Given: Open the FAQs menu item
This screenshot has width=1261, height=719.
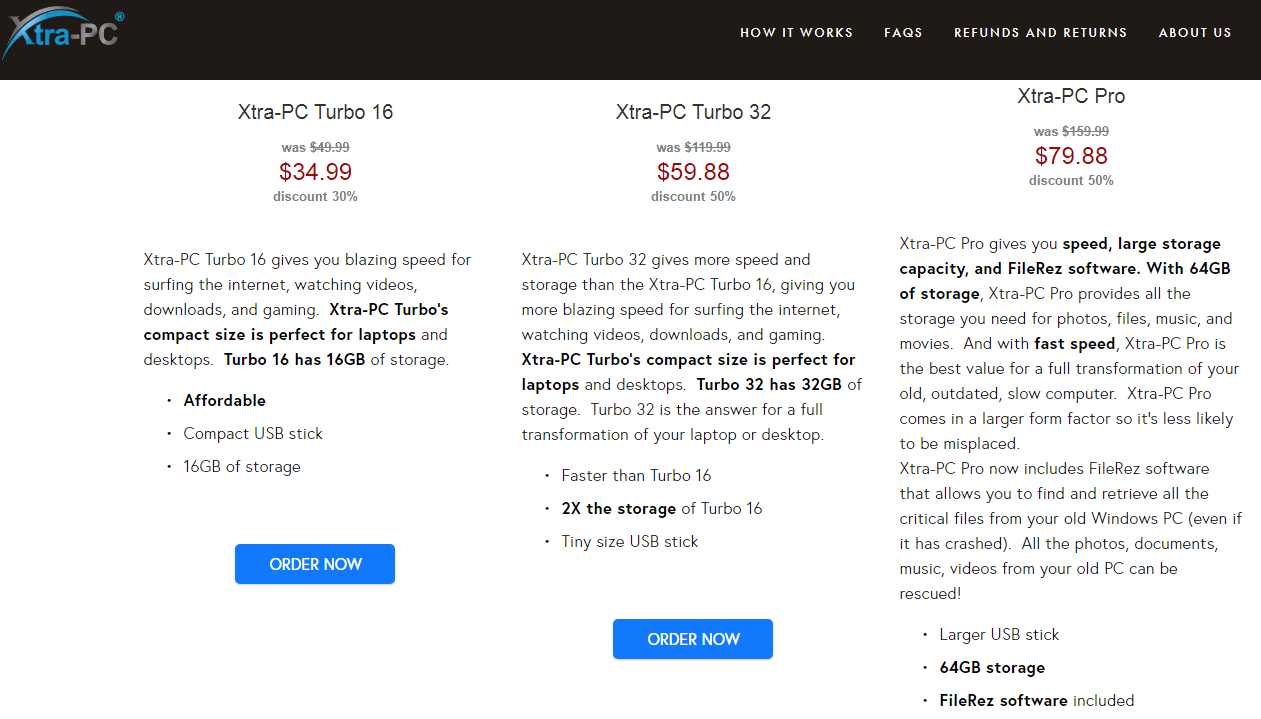Looking at the screenshot, I should [x=903, y=33].
